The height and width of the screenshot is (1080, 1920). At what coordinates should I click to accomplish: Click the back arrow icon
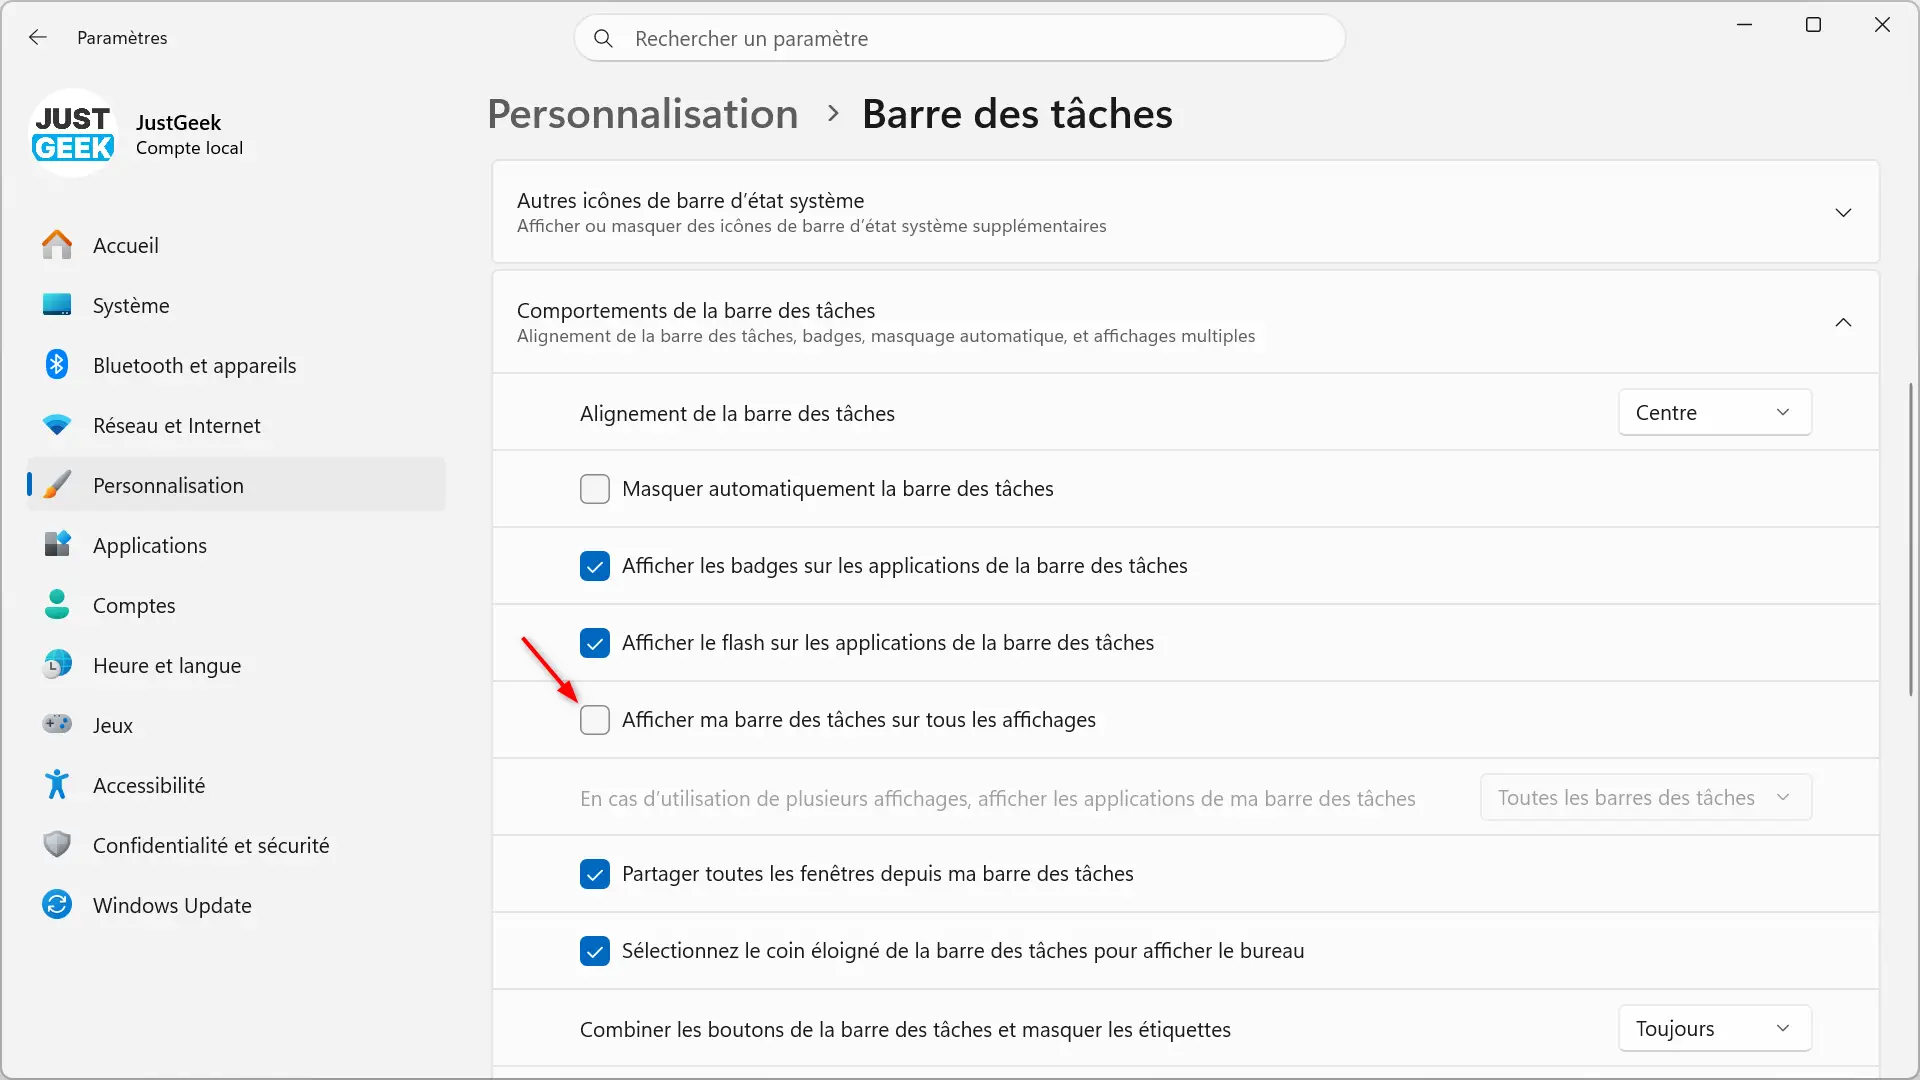pyautogui.click(x=38, y=37)
